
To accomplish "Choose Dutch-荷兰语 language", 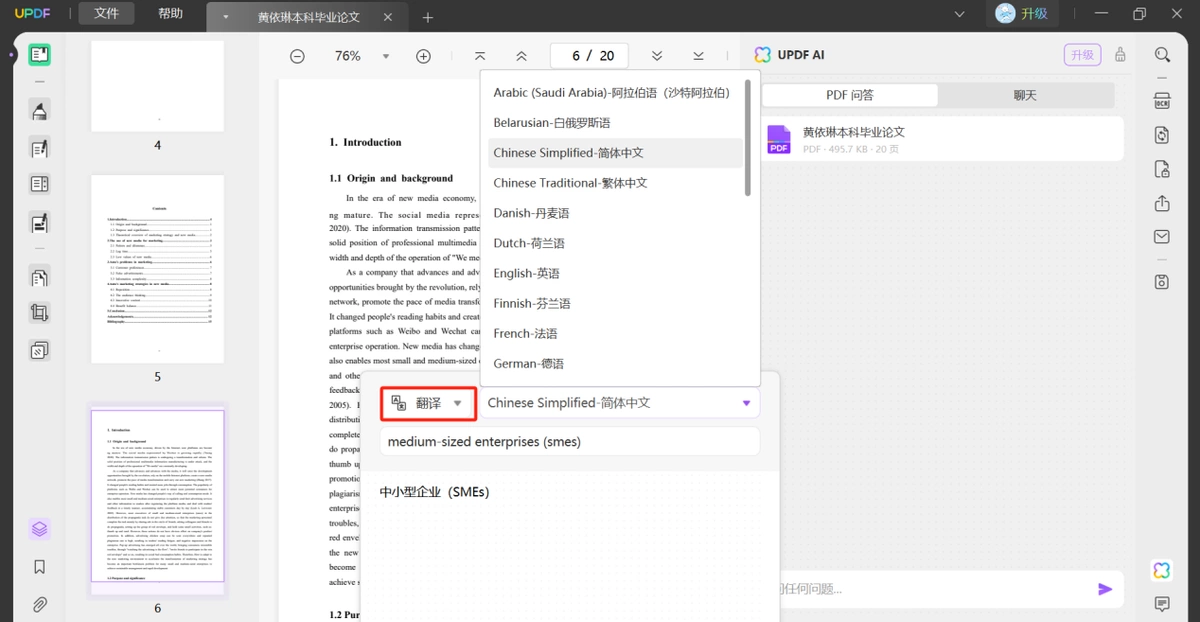I will point(615,243).
